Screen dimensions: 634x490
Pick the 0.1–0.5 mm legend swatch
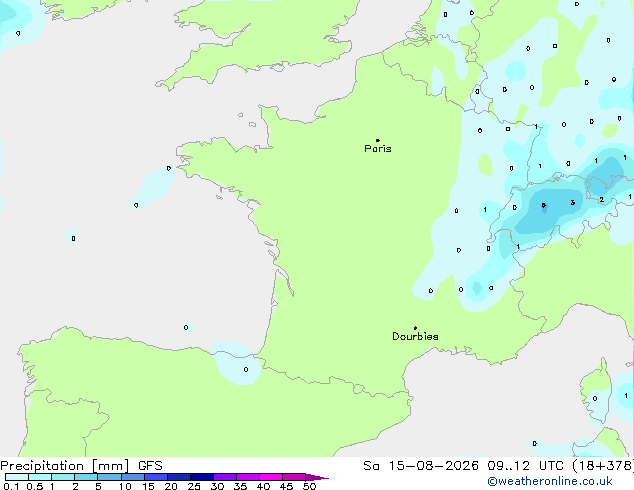[x=17, y=477]
